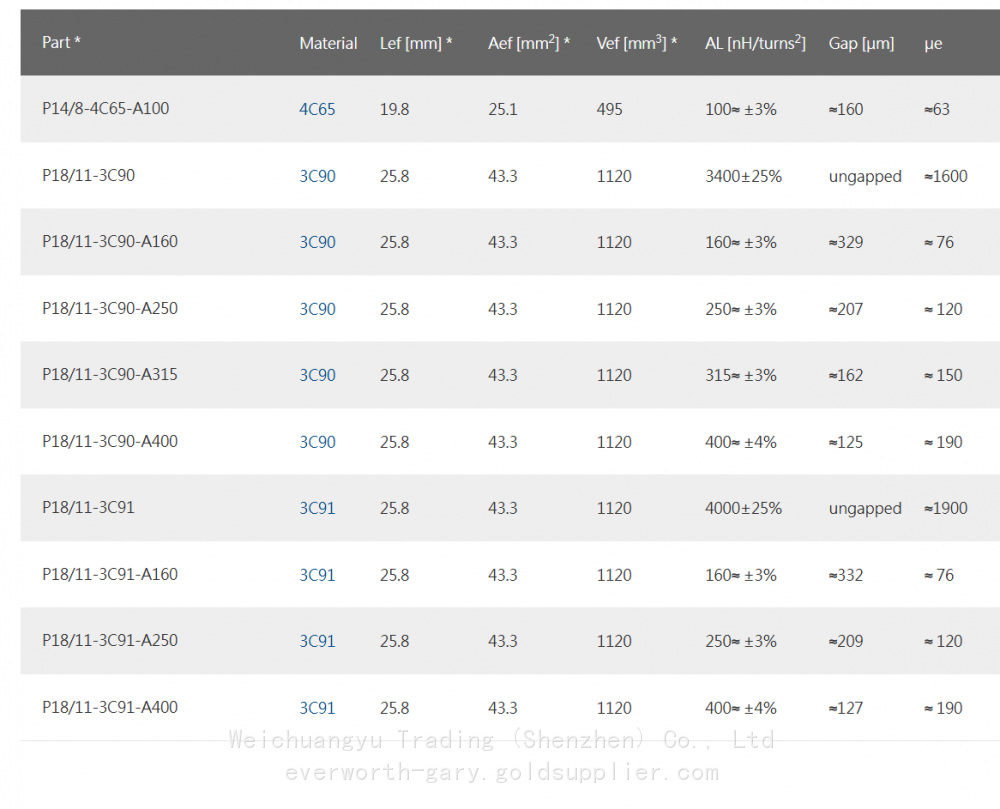Open 3C90 link in P18/11-3C90-A315 row
Screen dimensions: 1000x809
317,375
